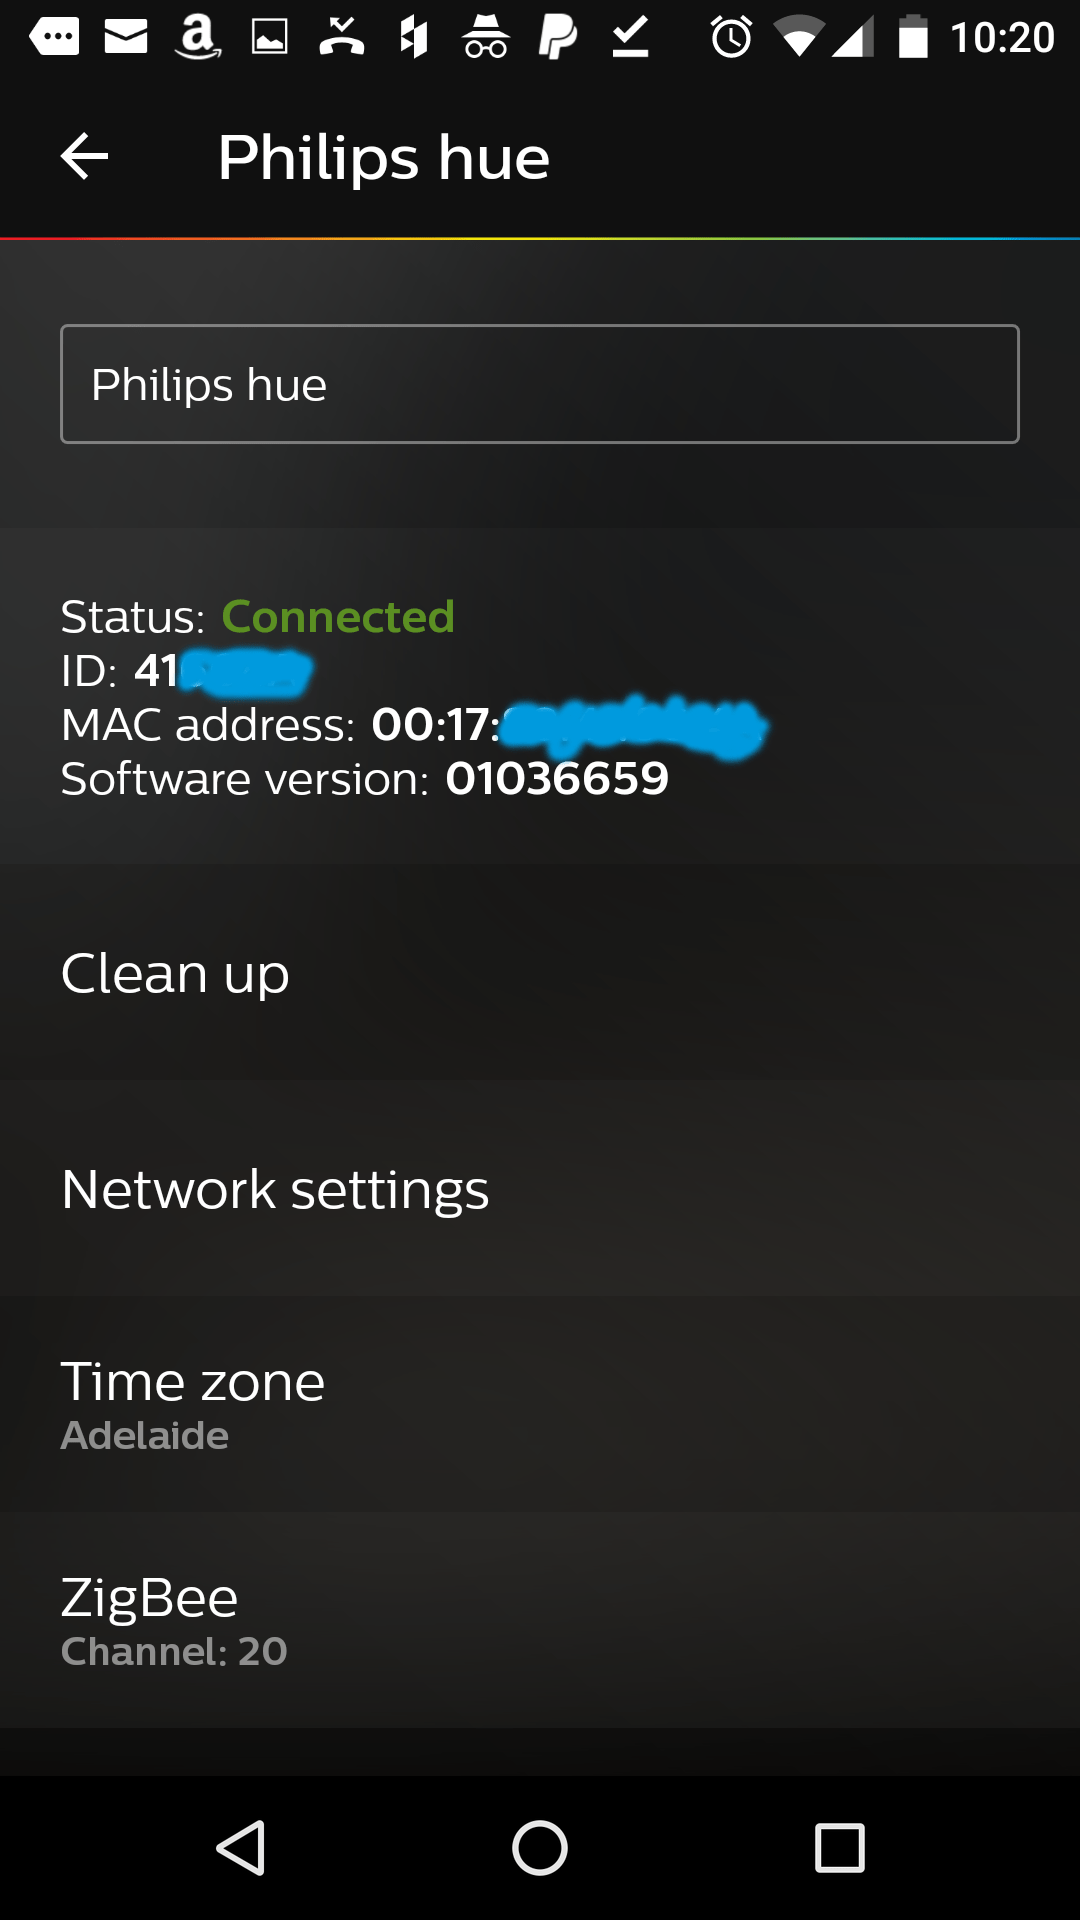This screenshot has height=1920, width=1080.
Task: Go back using the header arrow
Action: pos(84,157)
